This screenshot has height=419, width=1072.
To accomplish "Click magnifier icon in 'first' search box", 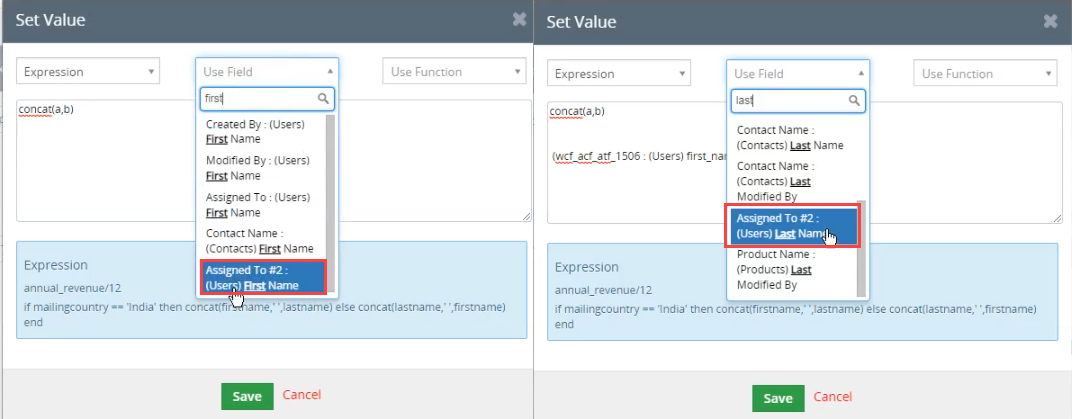I will (323, 99).
